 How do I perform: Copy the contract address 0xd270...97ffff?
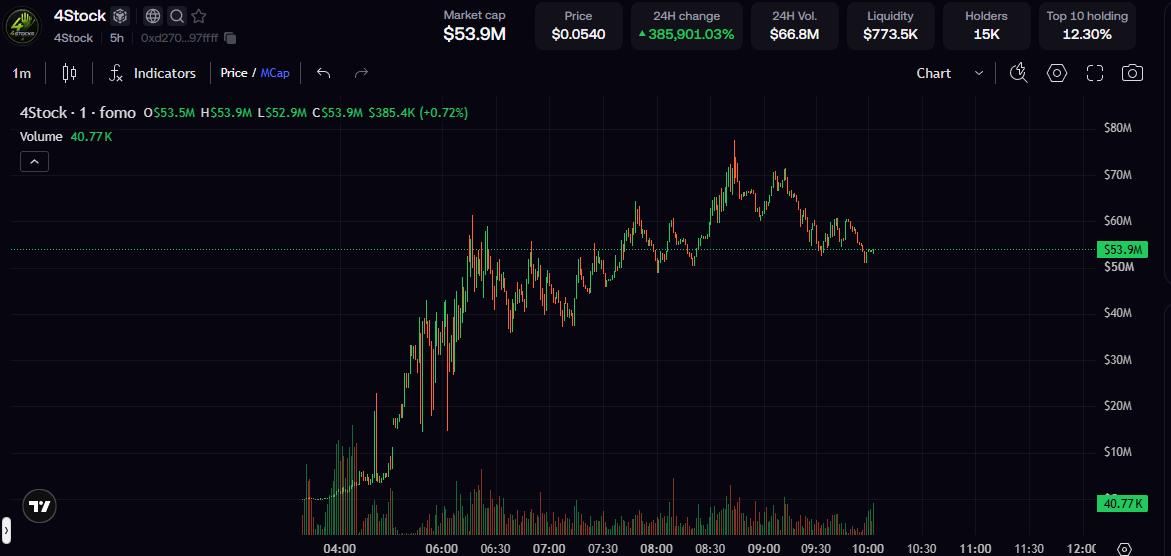[x=230, y=37]
